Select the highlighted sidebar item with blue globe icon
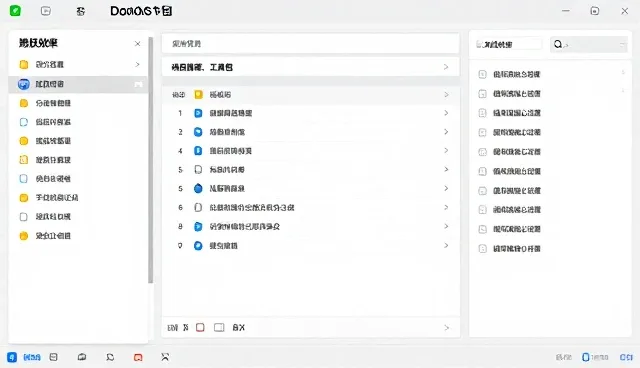The width and height of the screenshot is (640, 368). [78, 84]
